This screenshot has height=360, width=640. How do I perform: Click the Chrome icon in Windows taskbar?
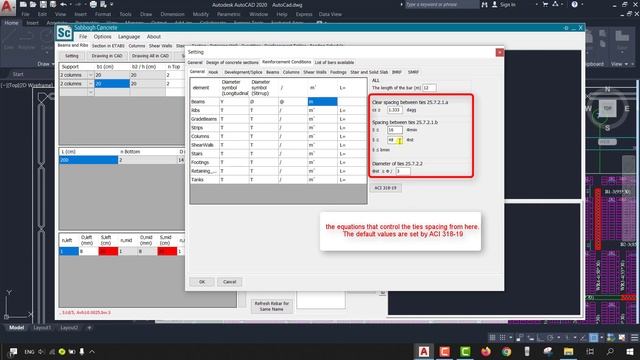(506, 351)
